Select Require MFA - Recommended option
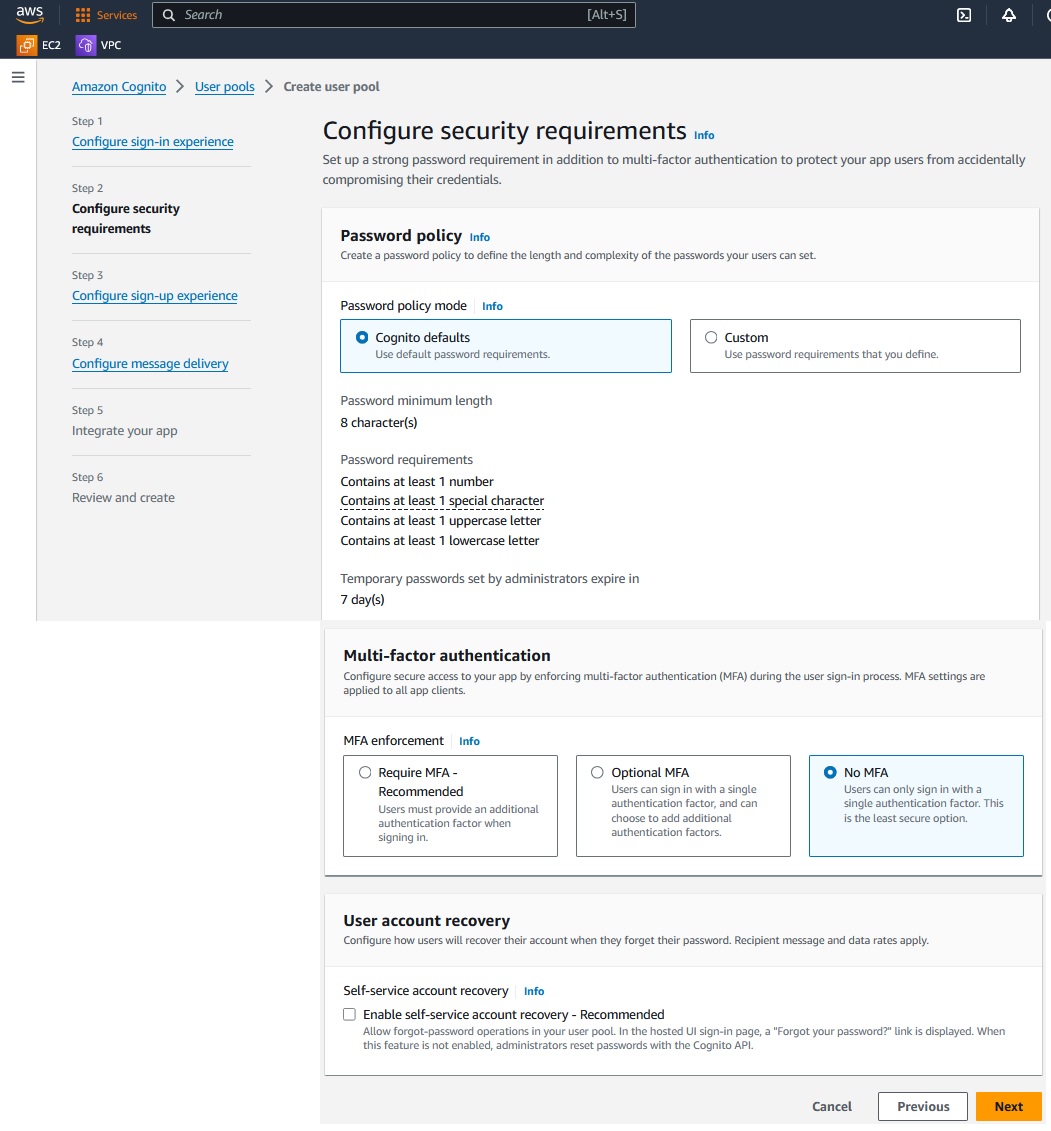This screenshot has width=1051, height=1131. tap(364, 773)
